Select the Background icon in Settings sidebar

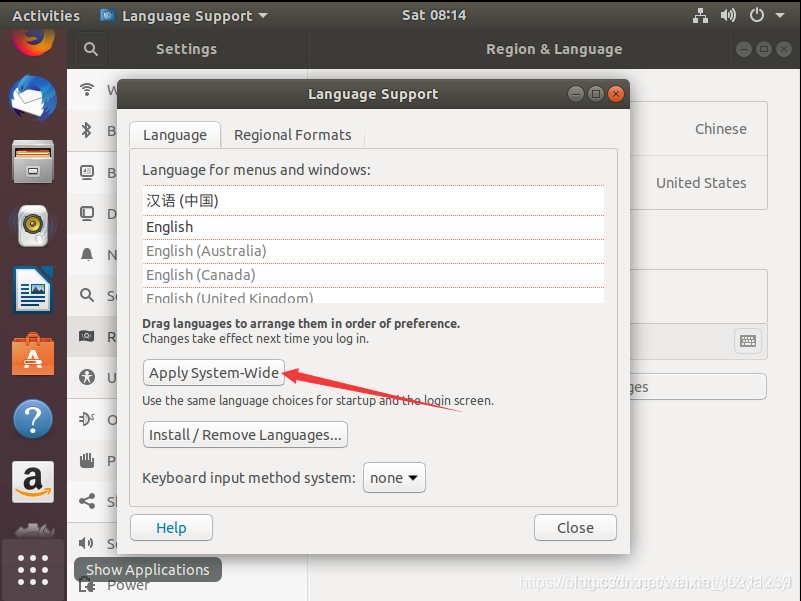pos(87,172)
